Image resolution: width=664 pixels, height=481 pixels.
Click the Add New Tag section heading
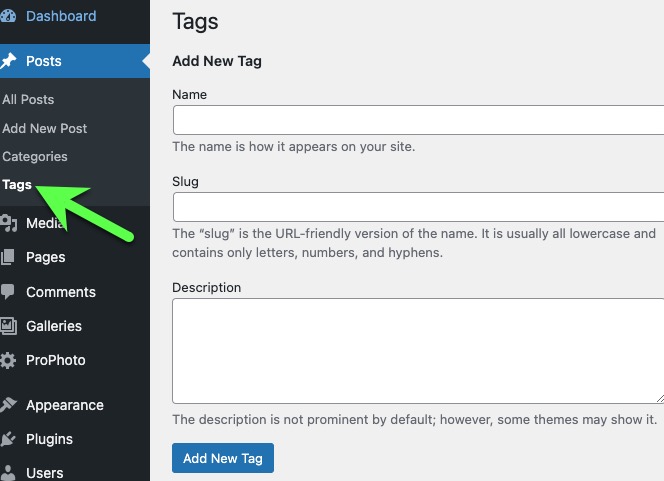[217, 61]
